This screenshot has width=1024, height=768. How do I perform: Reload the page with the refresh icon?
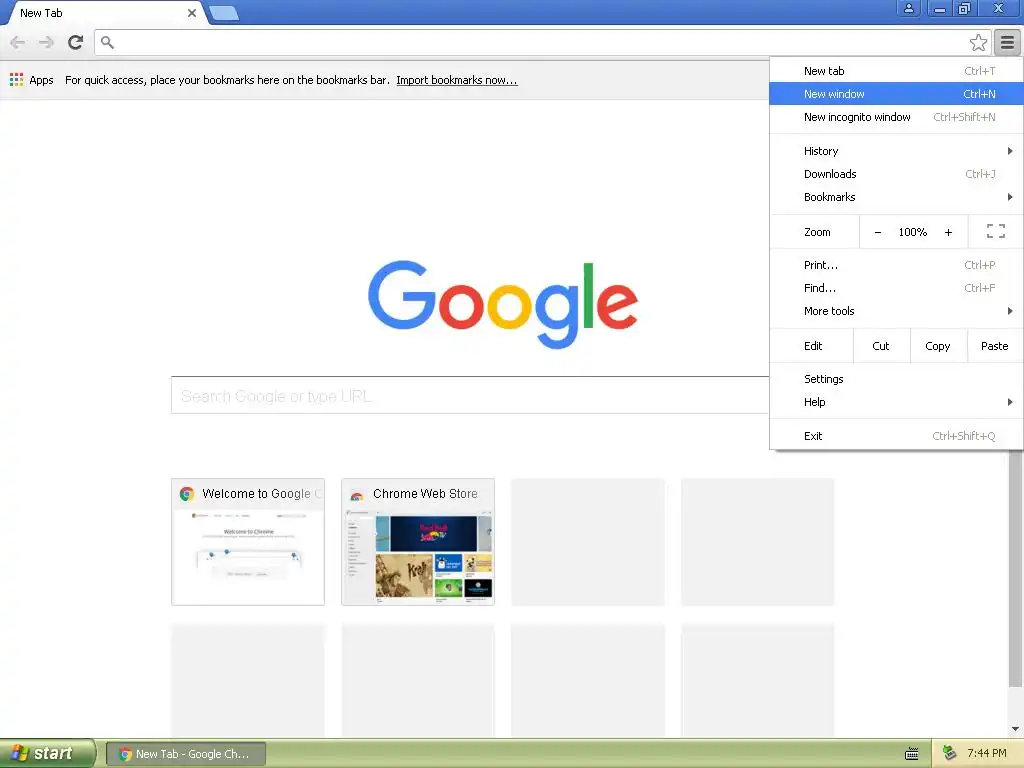click(75, 42)
